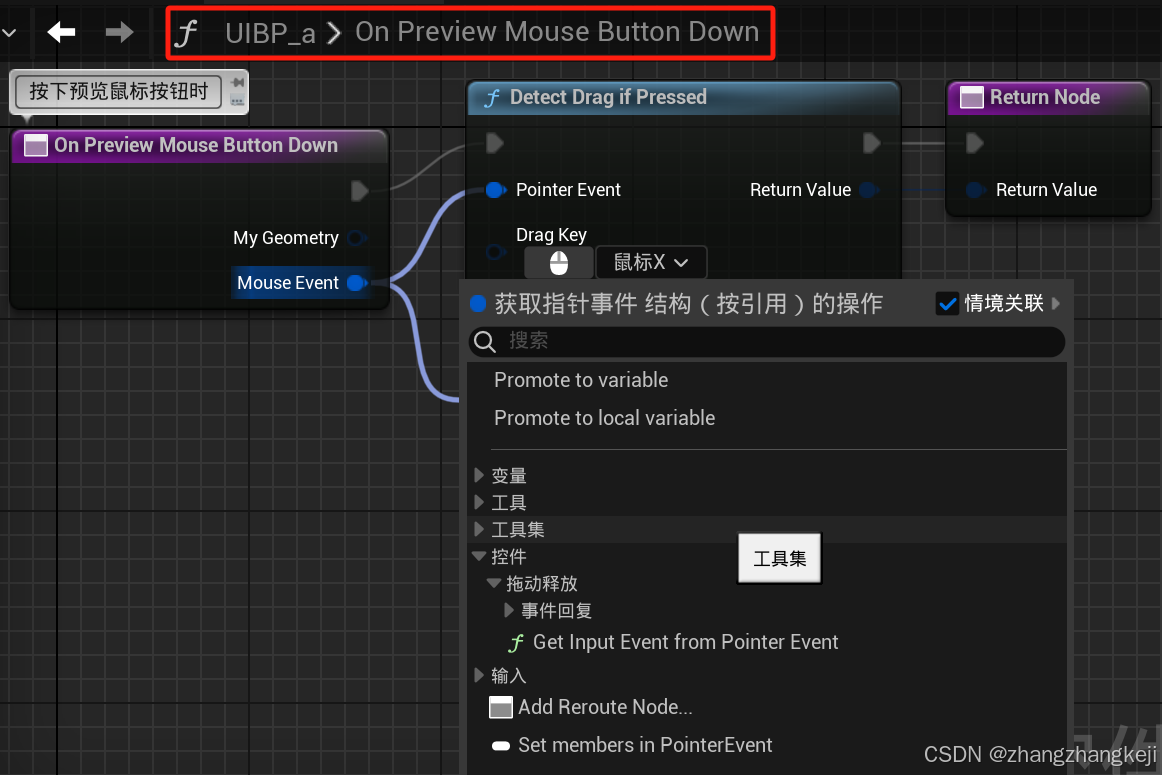The image size is (1162, 775).
Task: Expand the 事件回复 subcategory
Action: (x=508, y=610)
